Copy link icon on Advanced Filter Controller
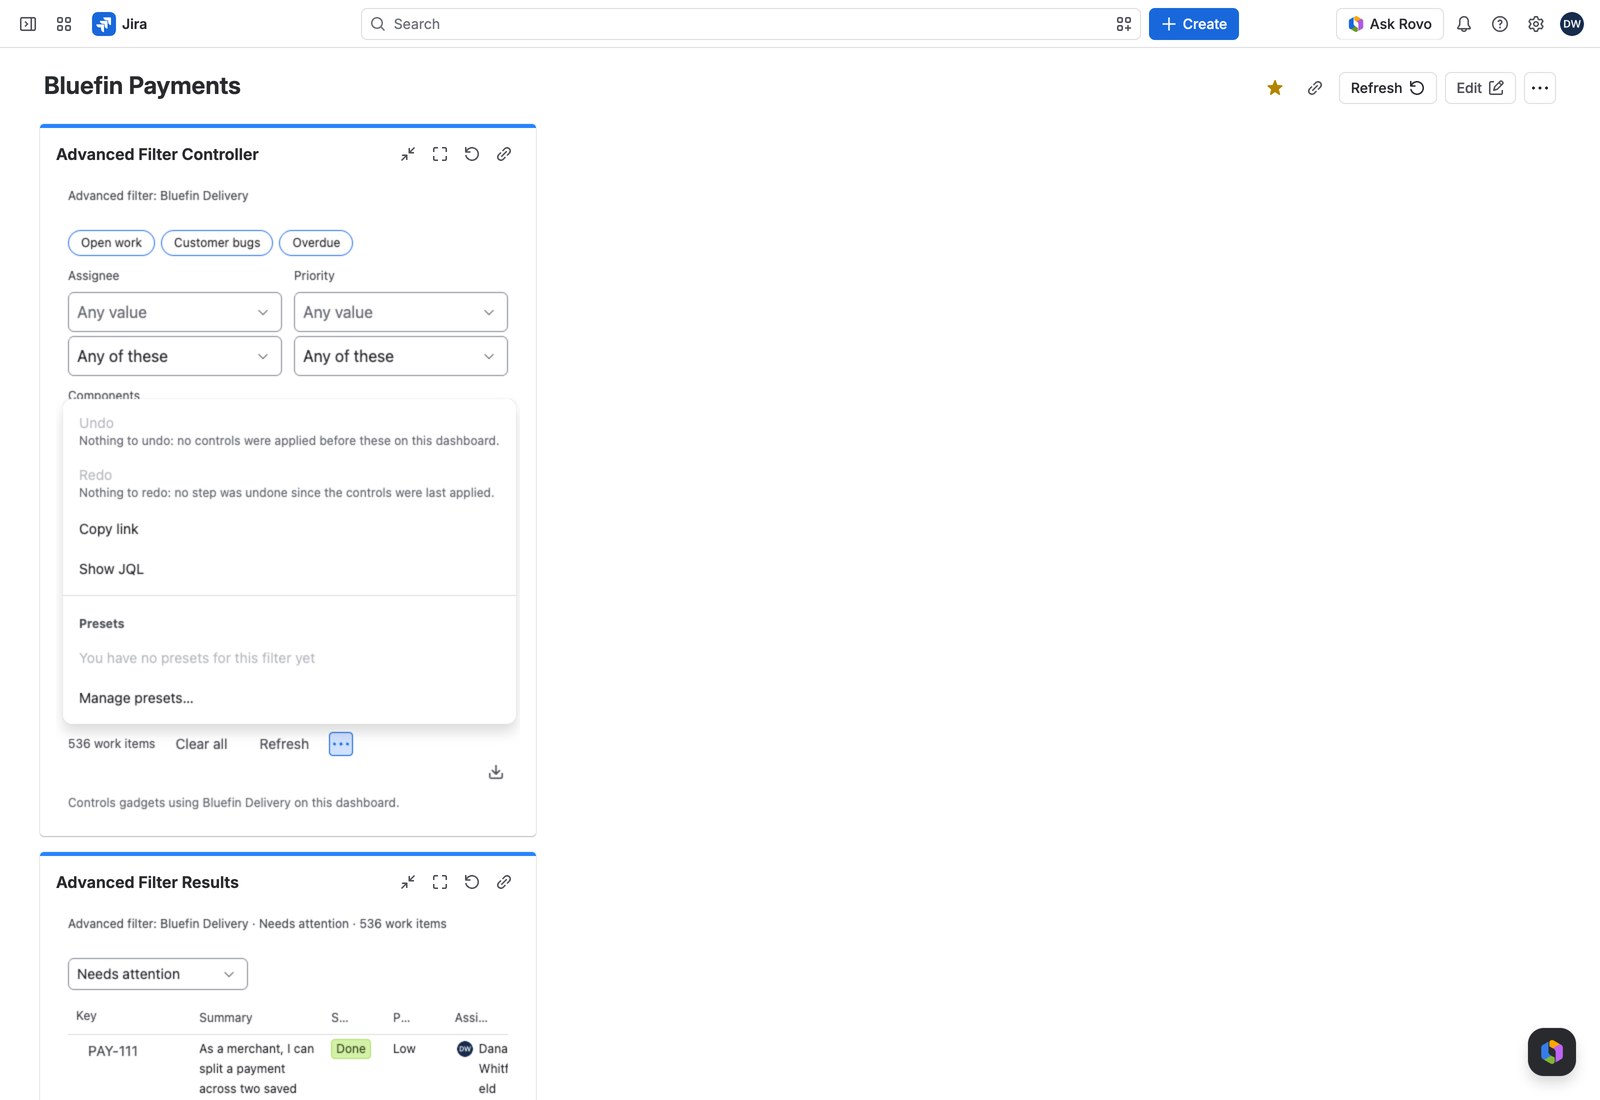Viewport: 1600px width, 1100px height. tap(504, 154)
